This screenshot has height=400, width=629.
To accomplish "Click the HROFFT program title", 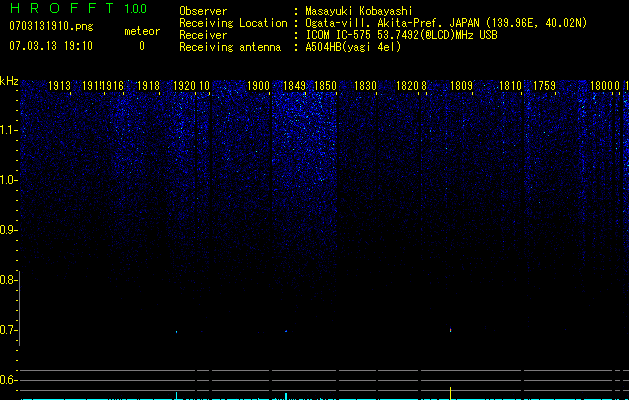I will click(62, 8).
